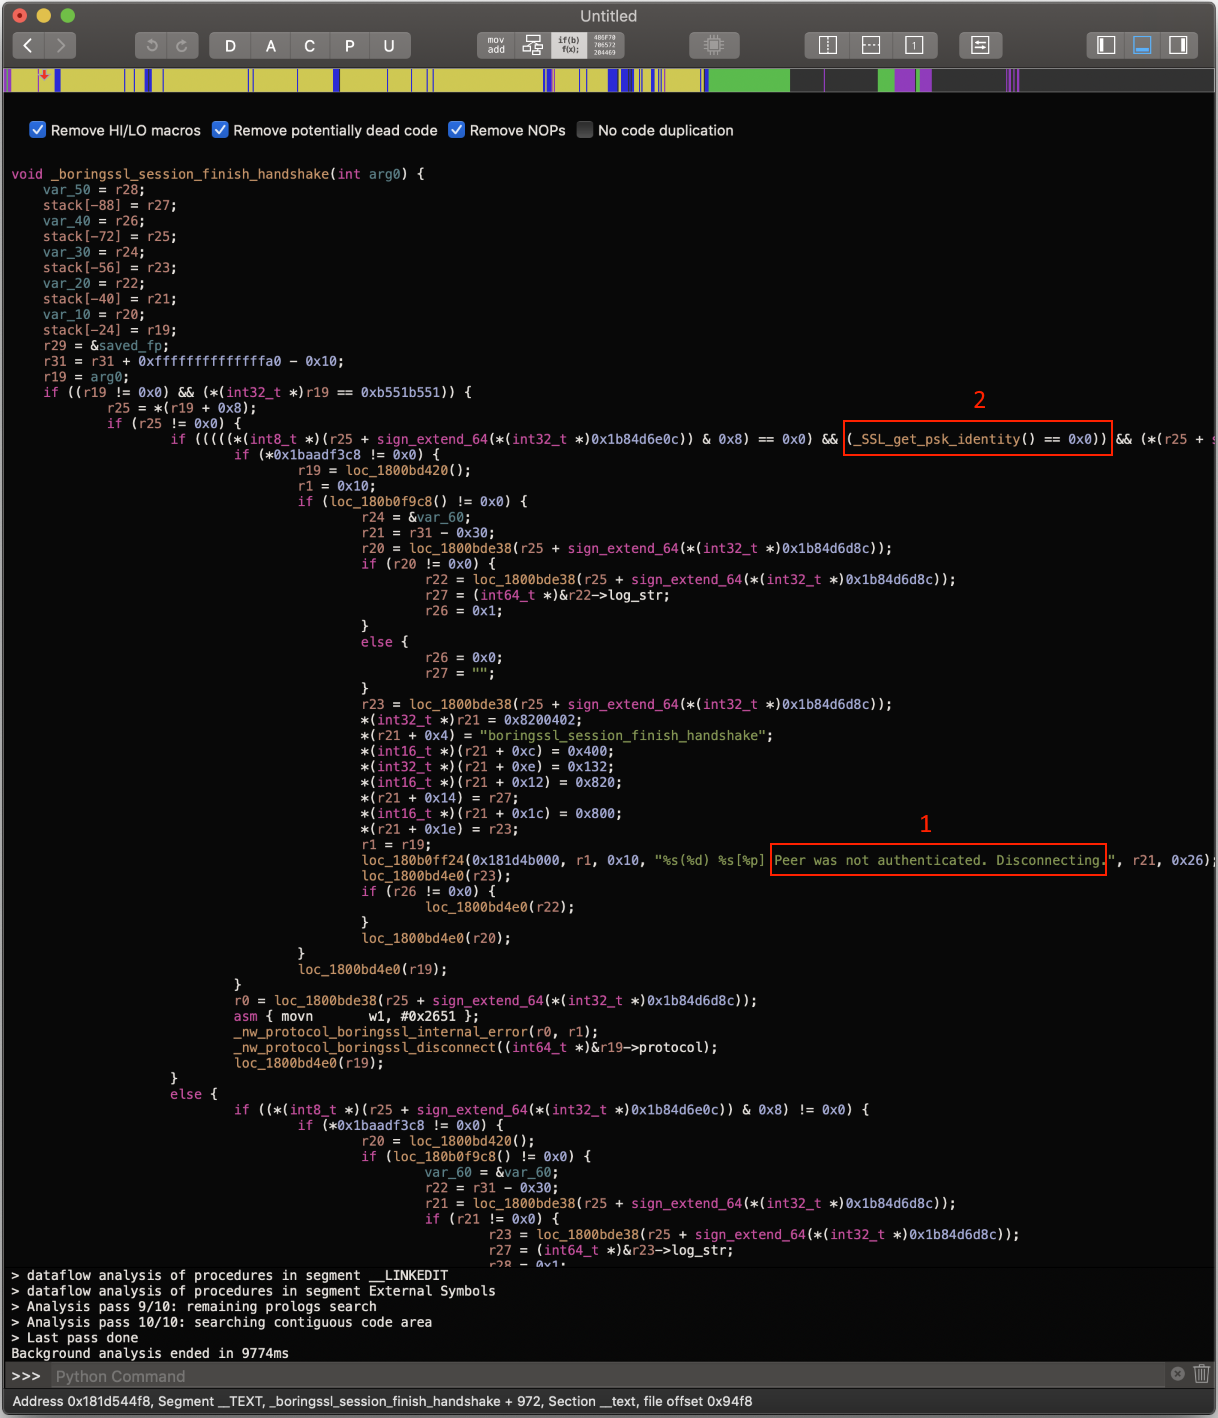Viewport: 1218px width, 1418px height.
Task: Uncheck Remove HI/LO macros
Action: [38, 130]
